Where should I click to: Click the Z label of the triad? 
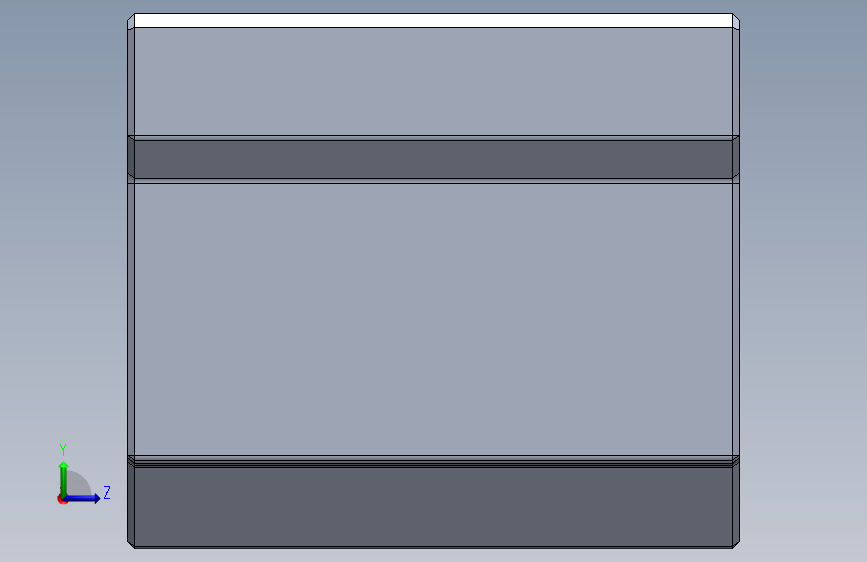click(x=107, y=492)
